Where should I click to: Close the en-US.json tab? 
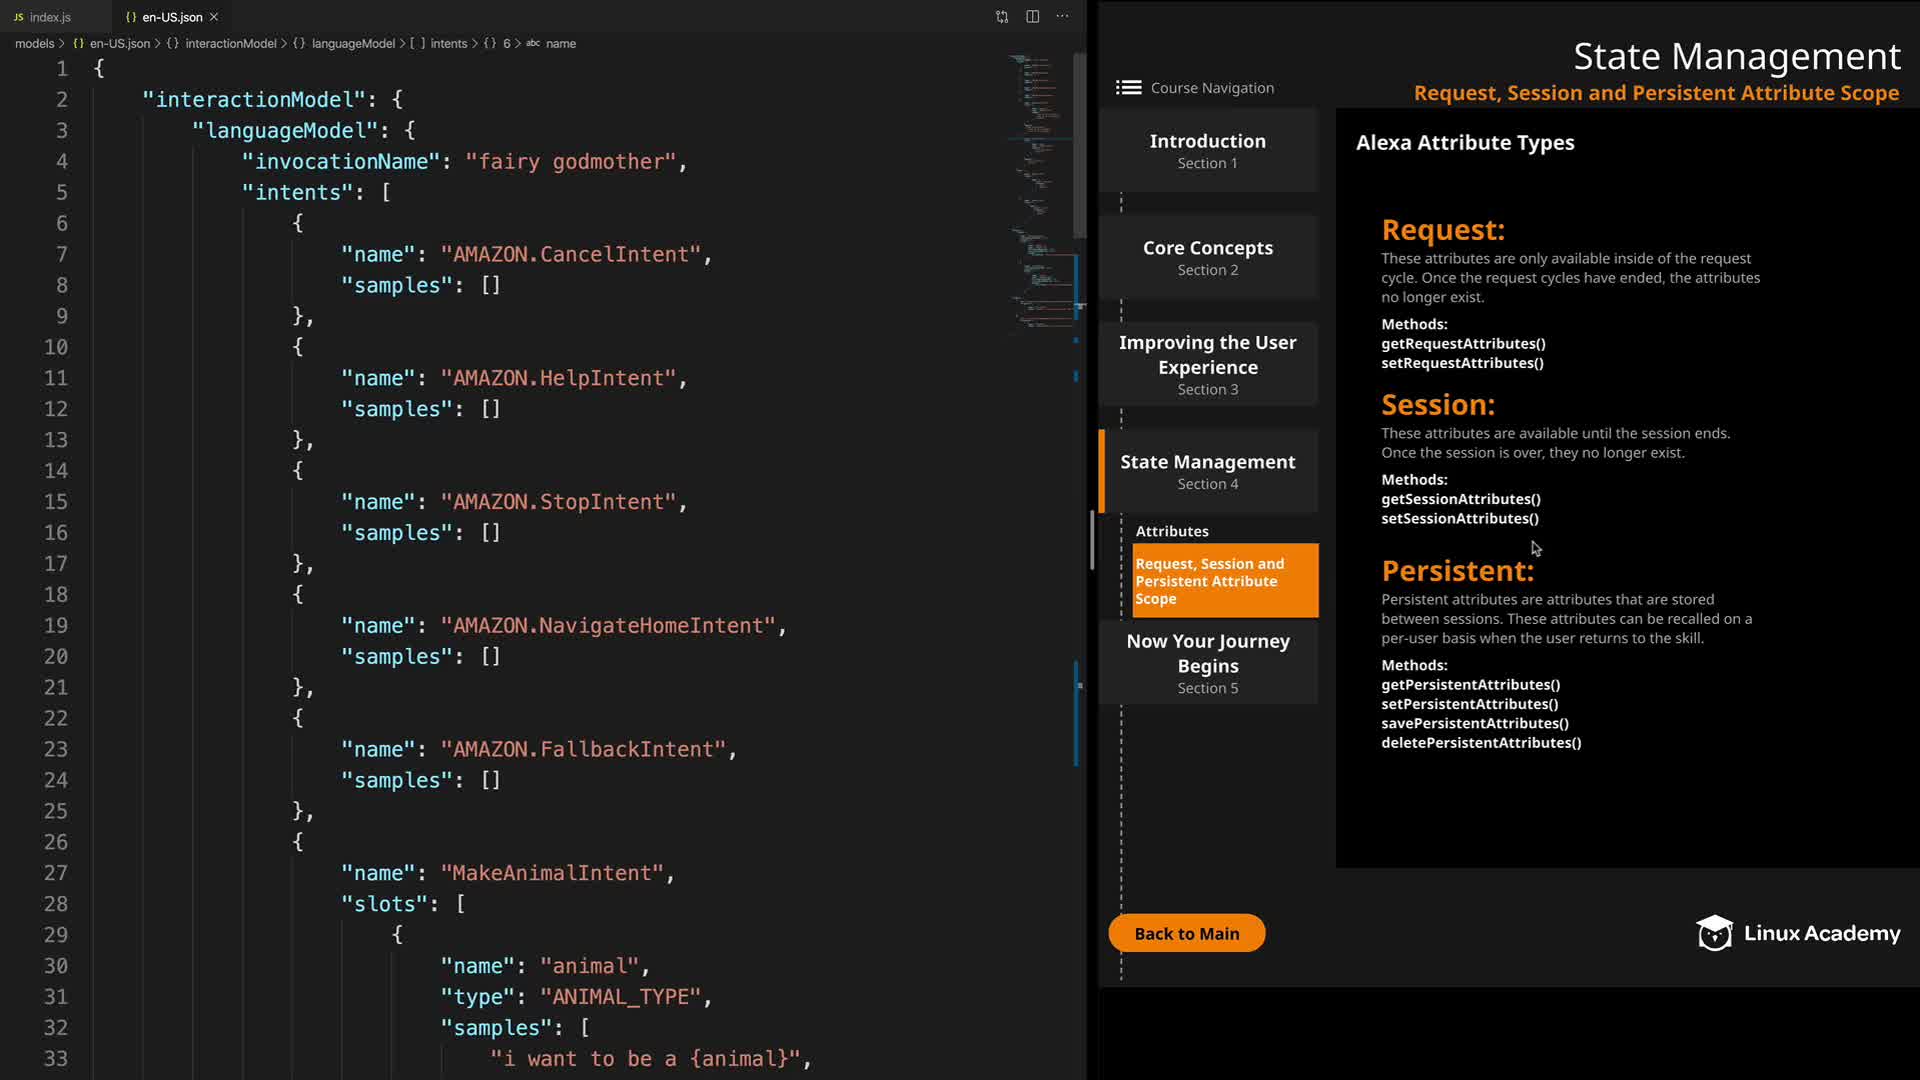click(x=214, y=17)
